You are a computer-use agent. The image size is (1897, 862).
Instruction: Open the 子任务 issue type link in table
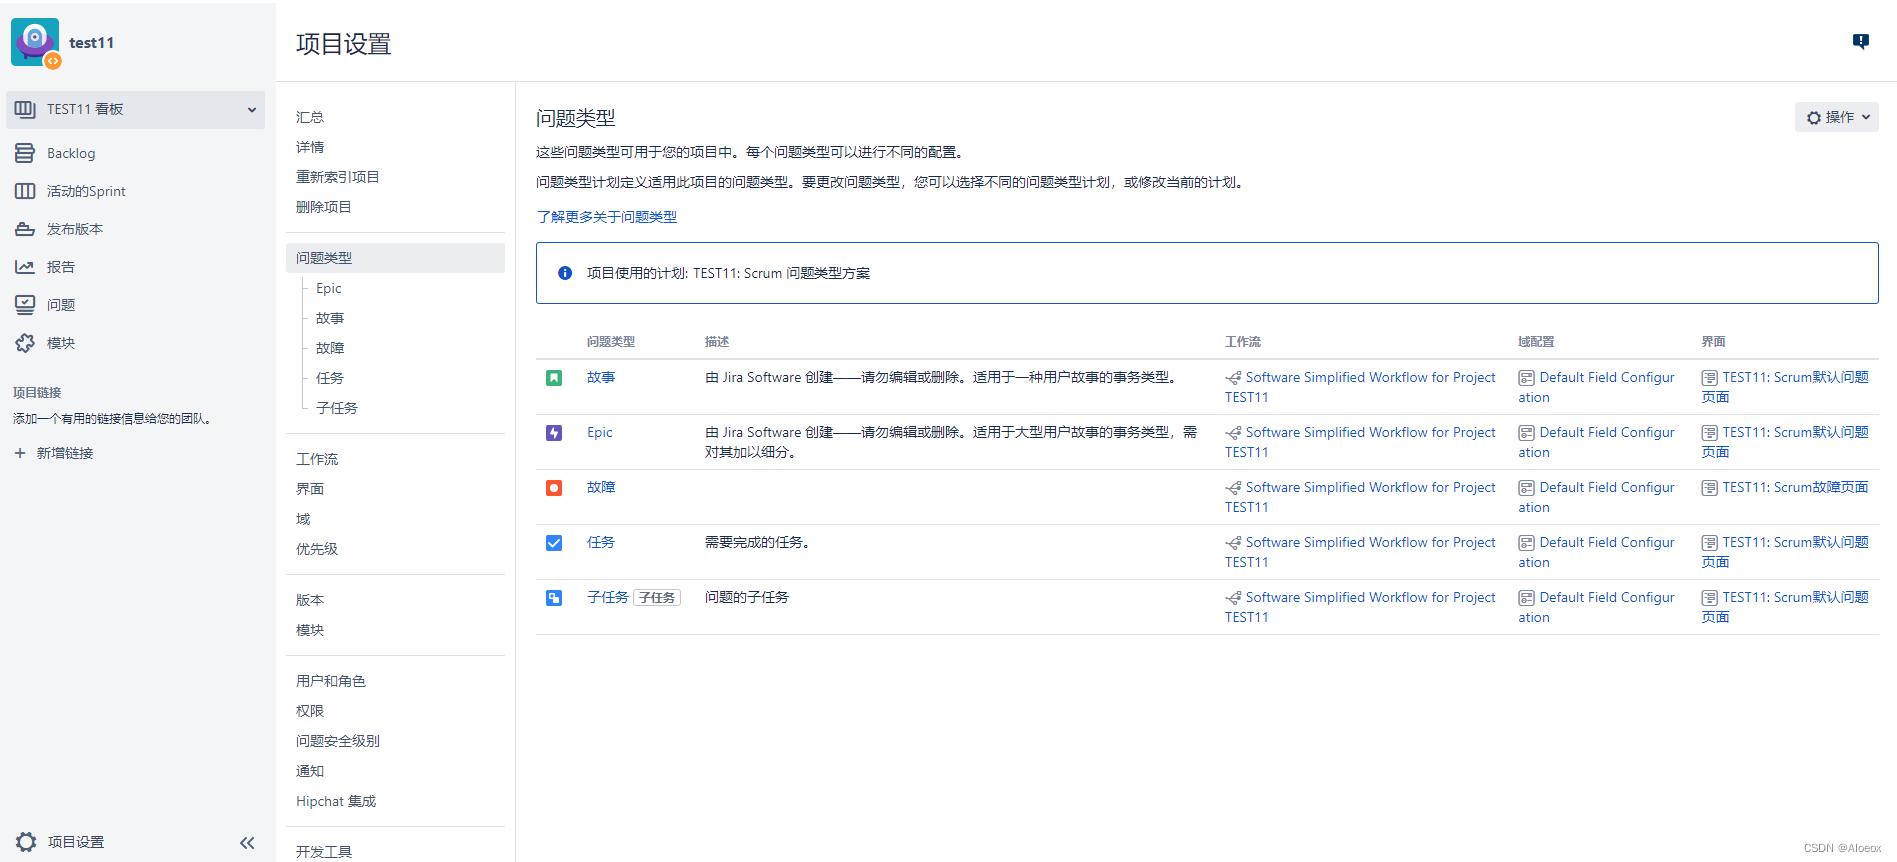[x=608, y=598]
